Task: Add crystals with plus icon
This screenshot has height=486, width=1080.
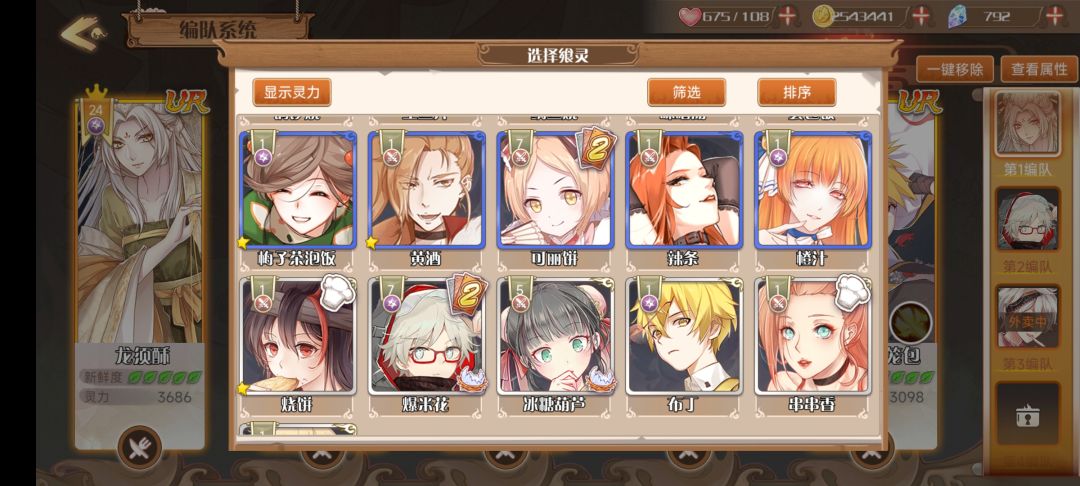Action: click(1055, 16)
